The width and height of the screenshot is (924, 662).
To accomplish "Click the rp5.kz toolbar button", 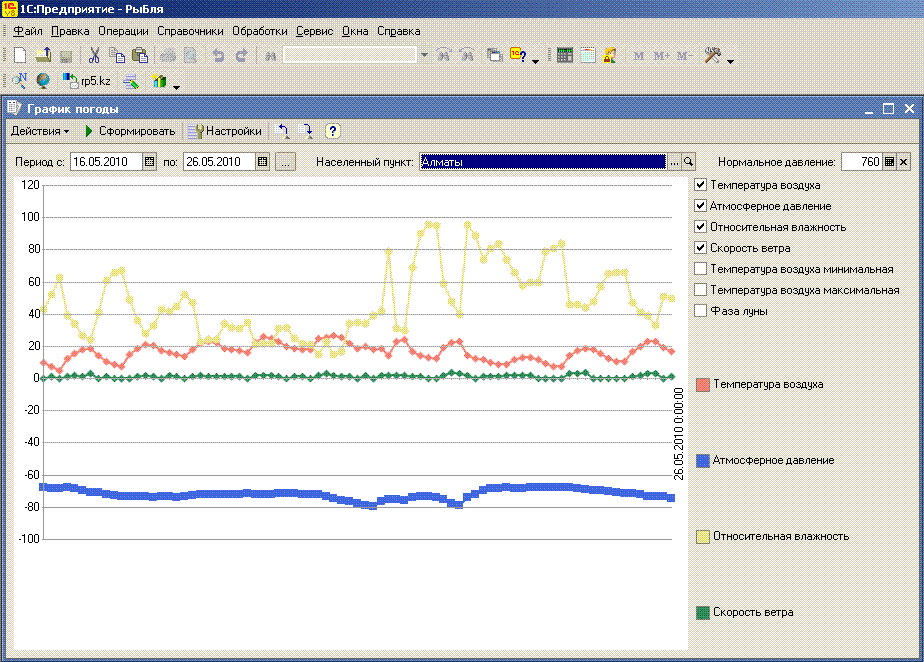I will point(86,82).
